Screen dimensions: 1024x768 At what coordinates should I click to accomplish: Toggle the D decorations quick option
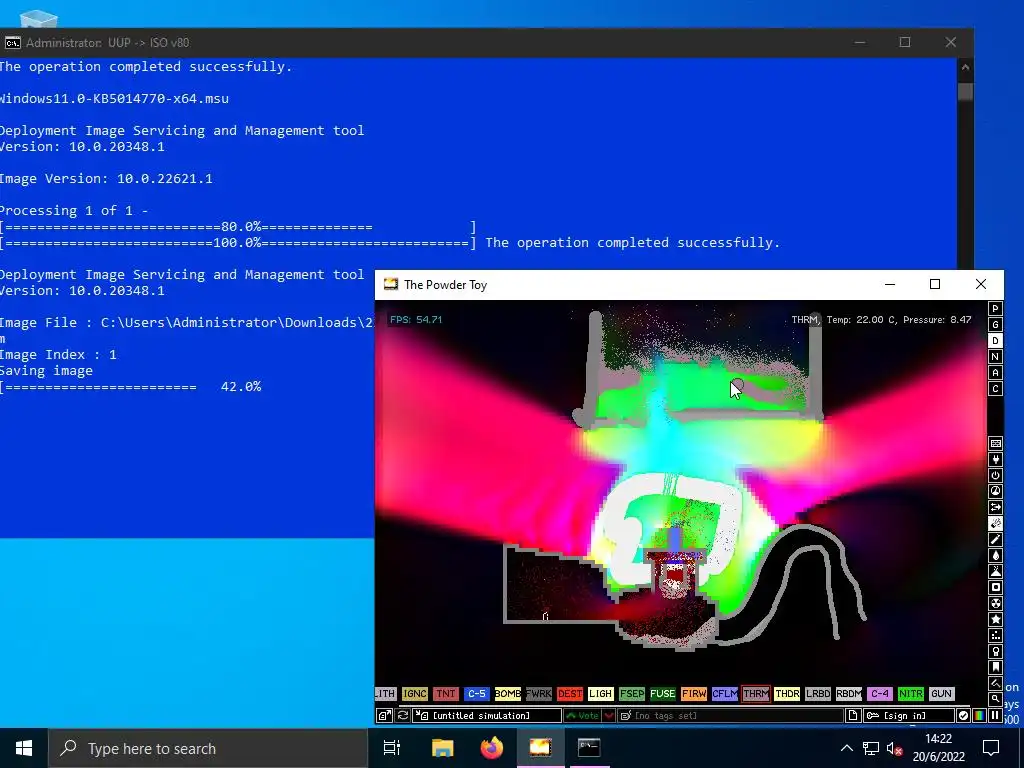tap(995, 341)
